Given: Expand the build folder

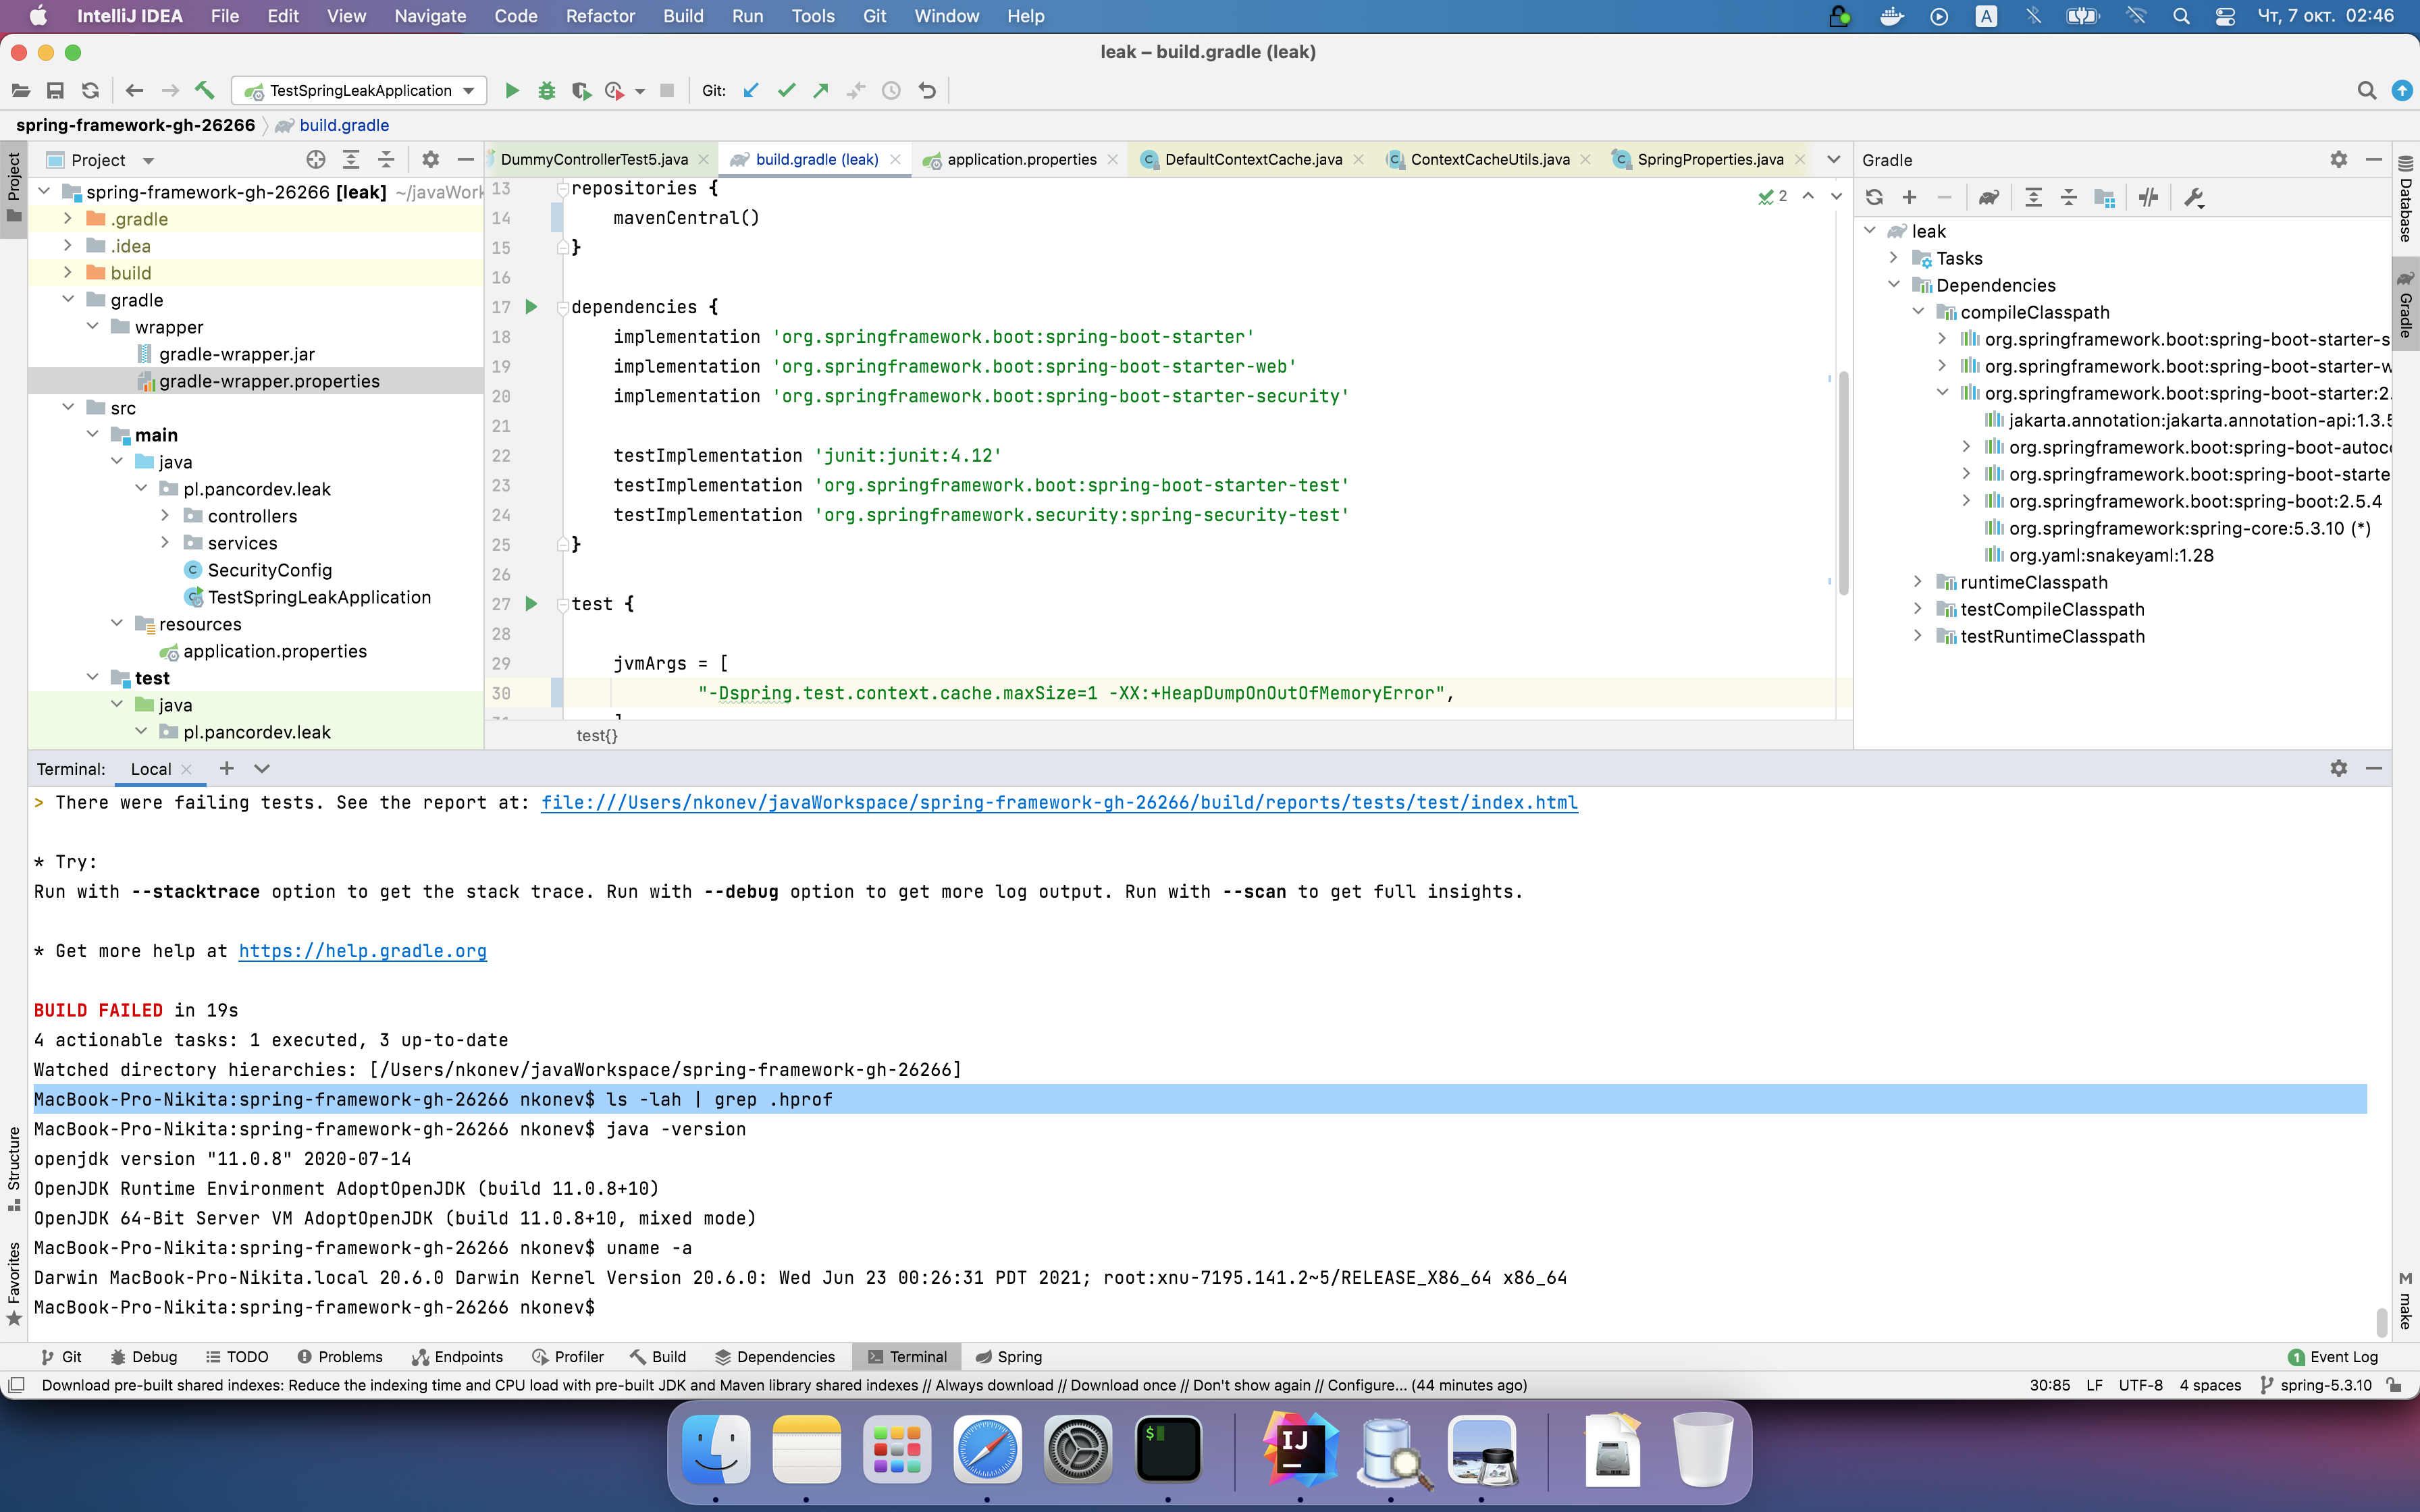Looking at the screenshot, I should coord(67,273).
